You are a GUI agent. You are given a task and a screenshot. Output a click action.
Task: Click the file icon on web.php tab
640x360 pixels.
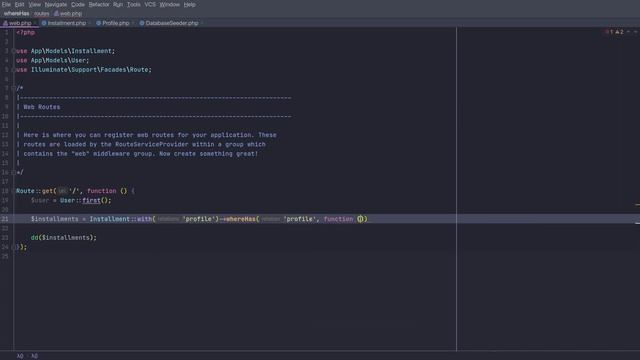tap(5, 23)
